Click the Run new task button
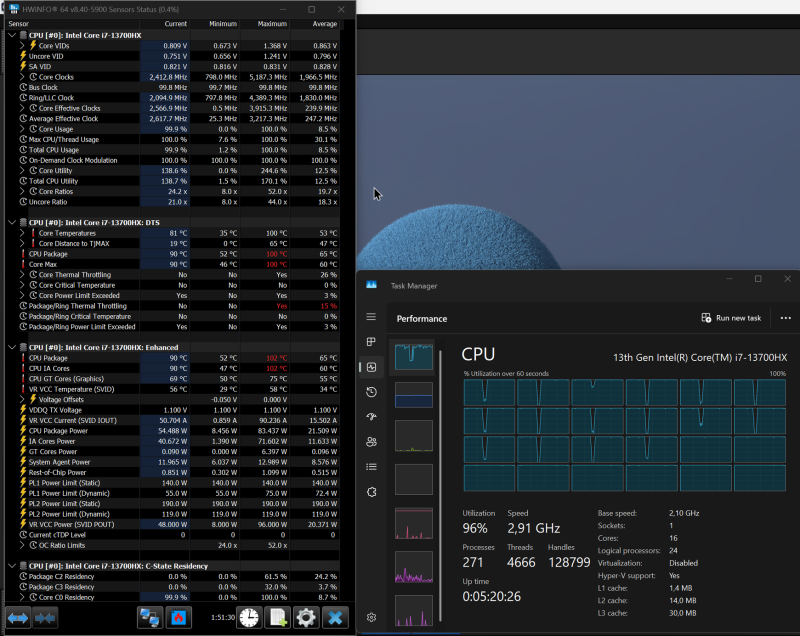Viewport: 800px width, 636px height. (x=731, y=318)
